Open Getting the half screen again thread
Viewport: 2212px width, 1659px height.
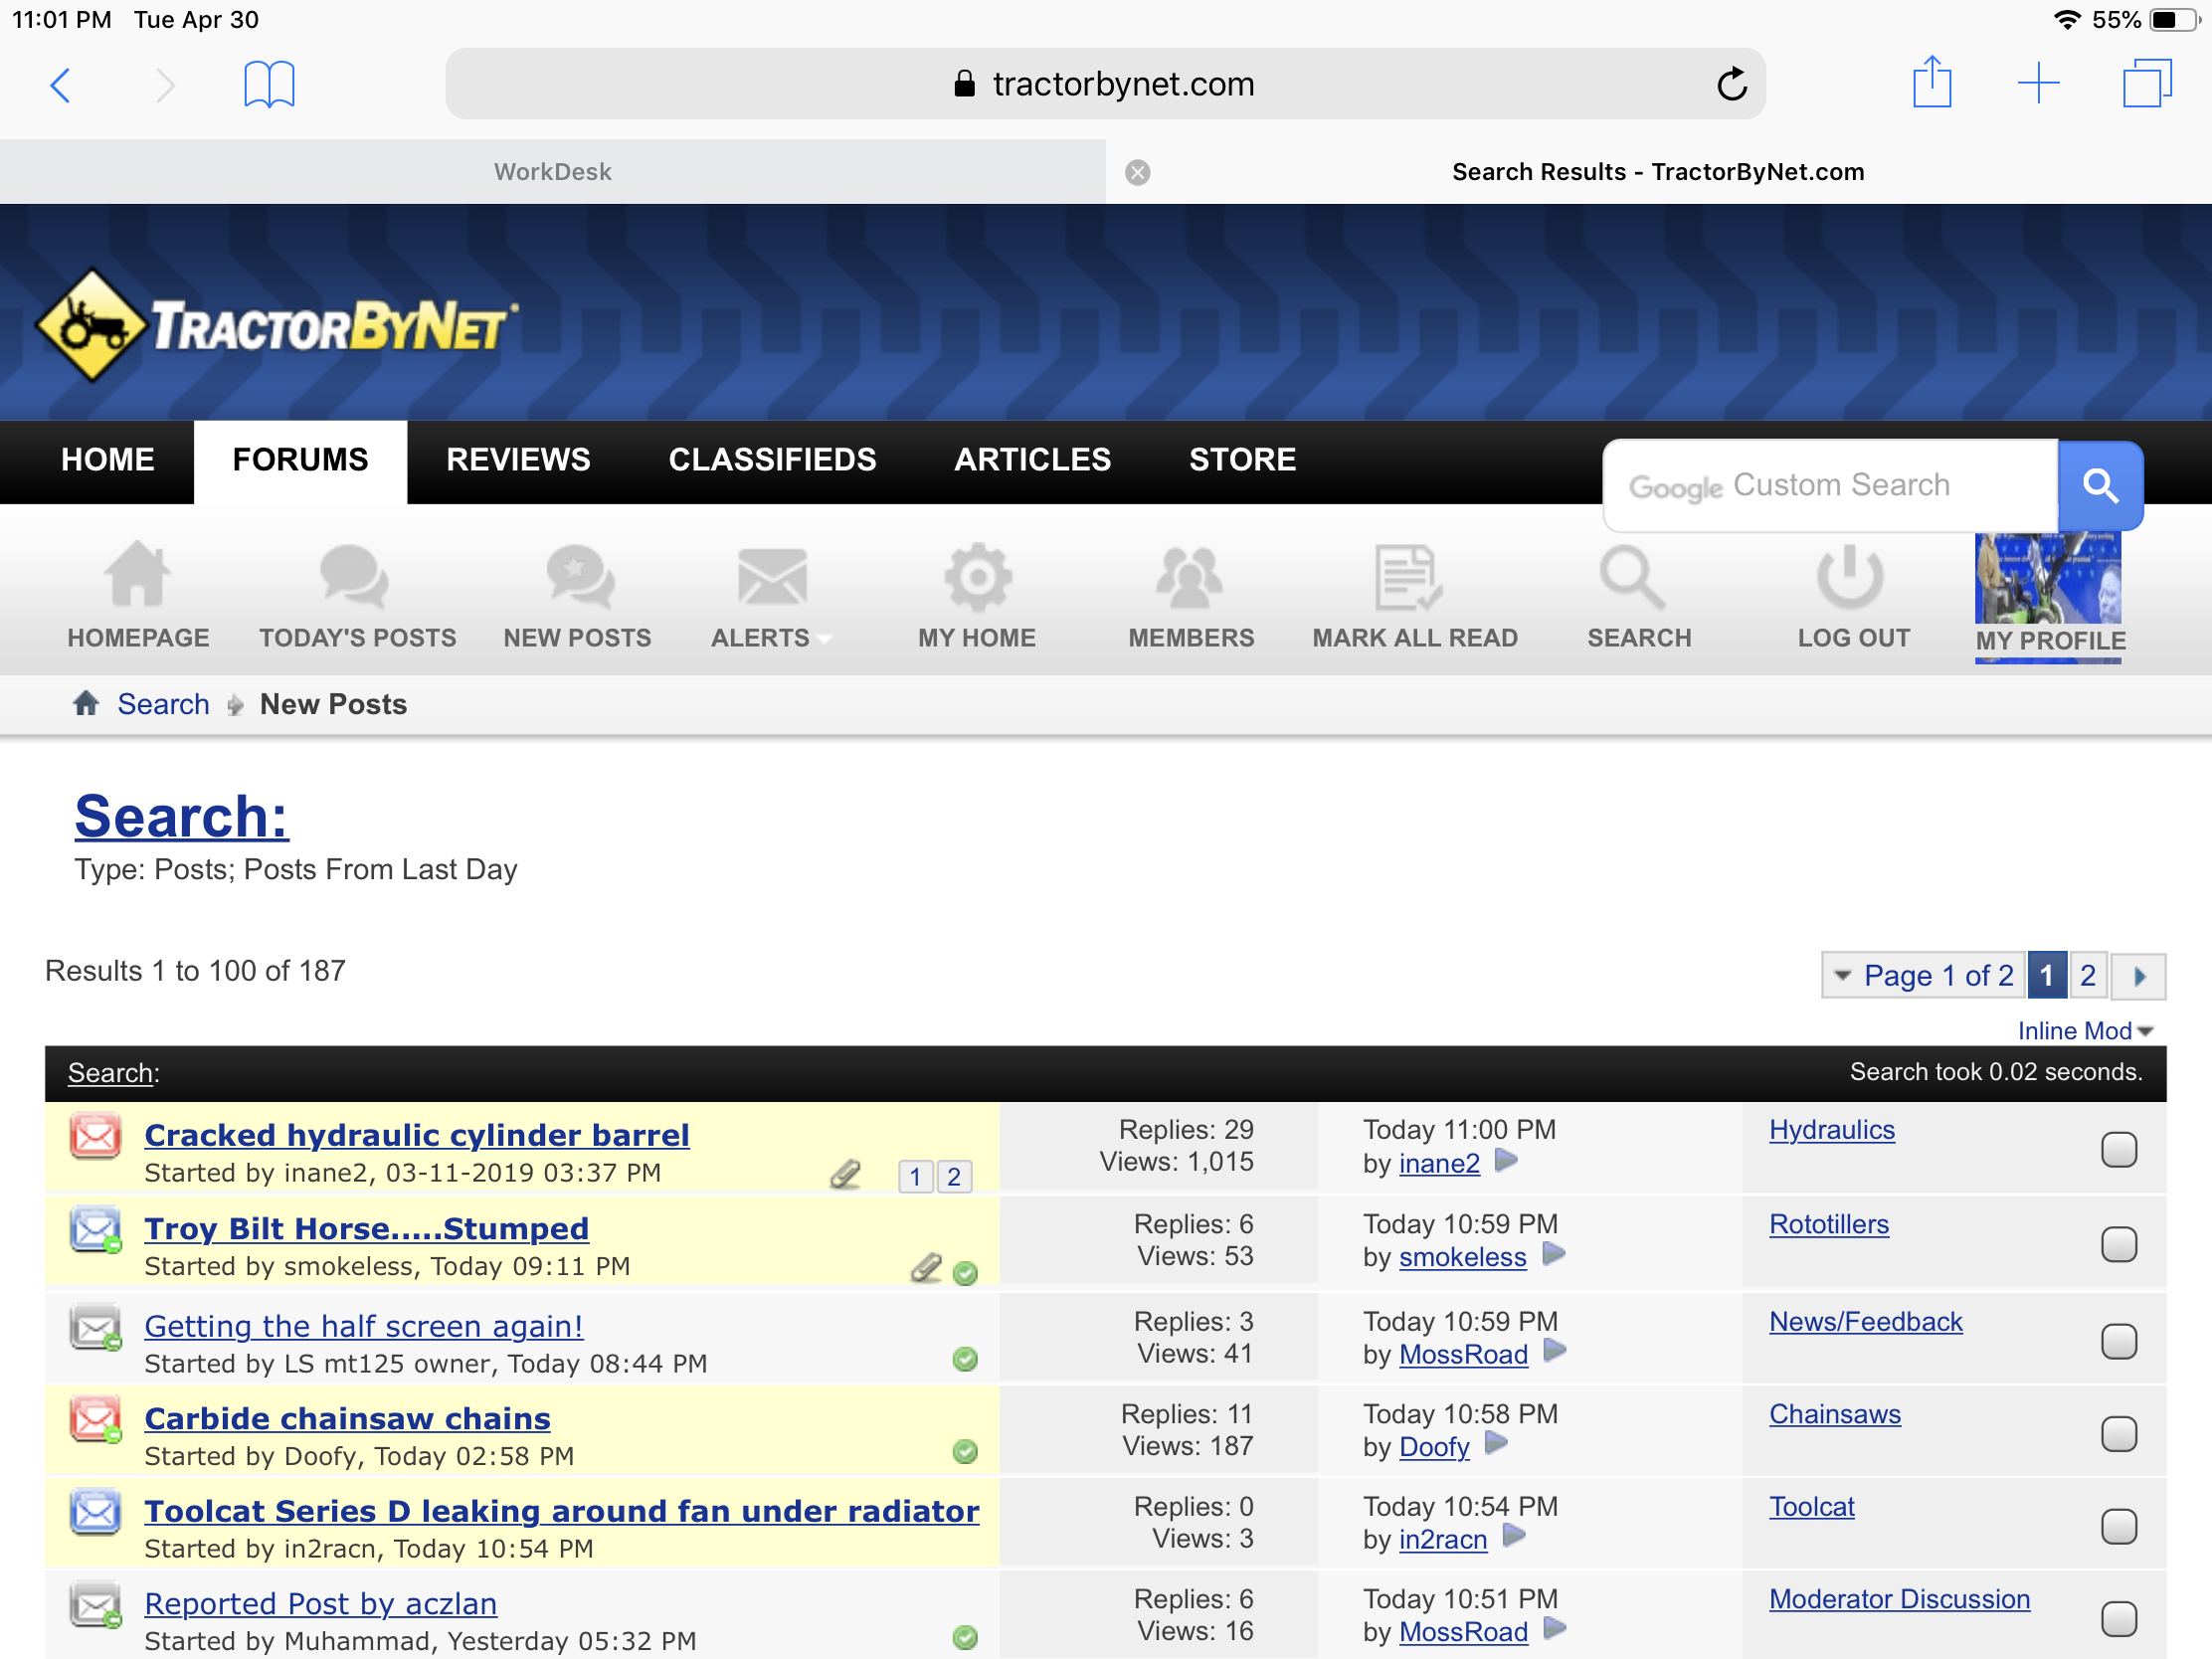363,1327
